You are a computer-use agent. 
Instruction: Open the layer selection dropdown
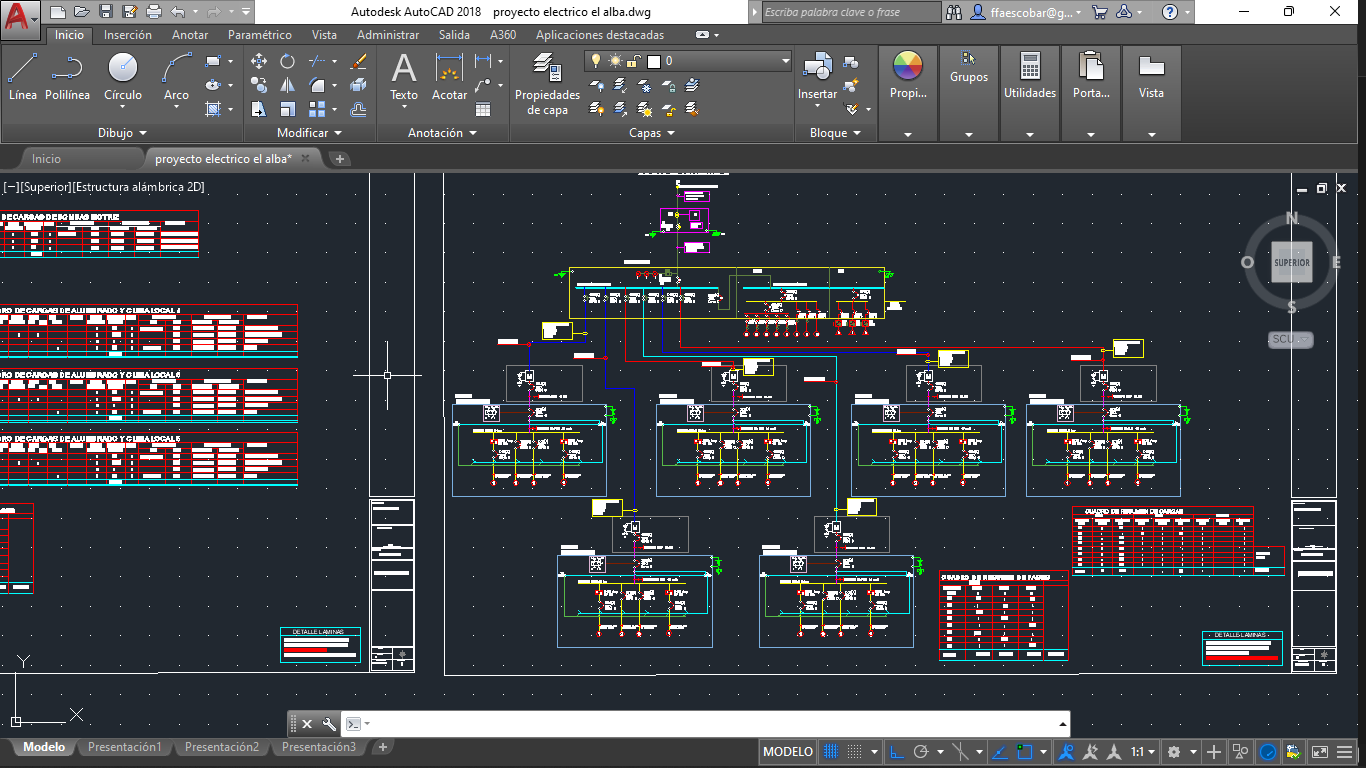(786, 61)
